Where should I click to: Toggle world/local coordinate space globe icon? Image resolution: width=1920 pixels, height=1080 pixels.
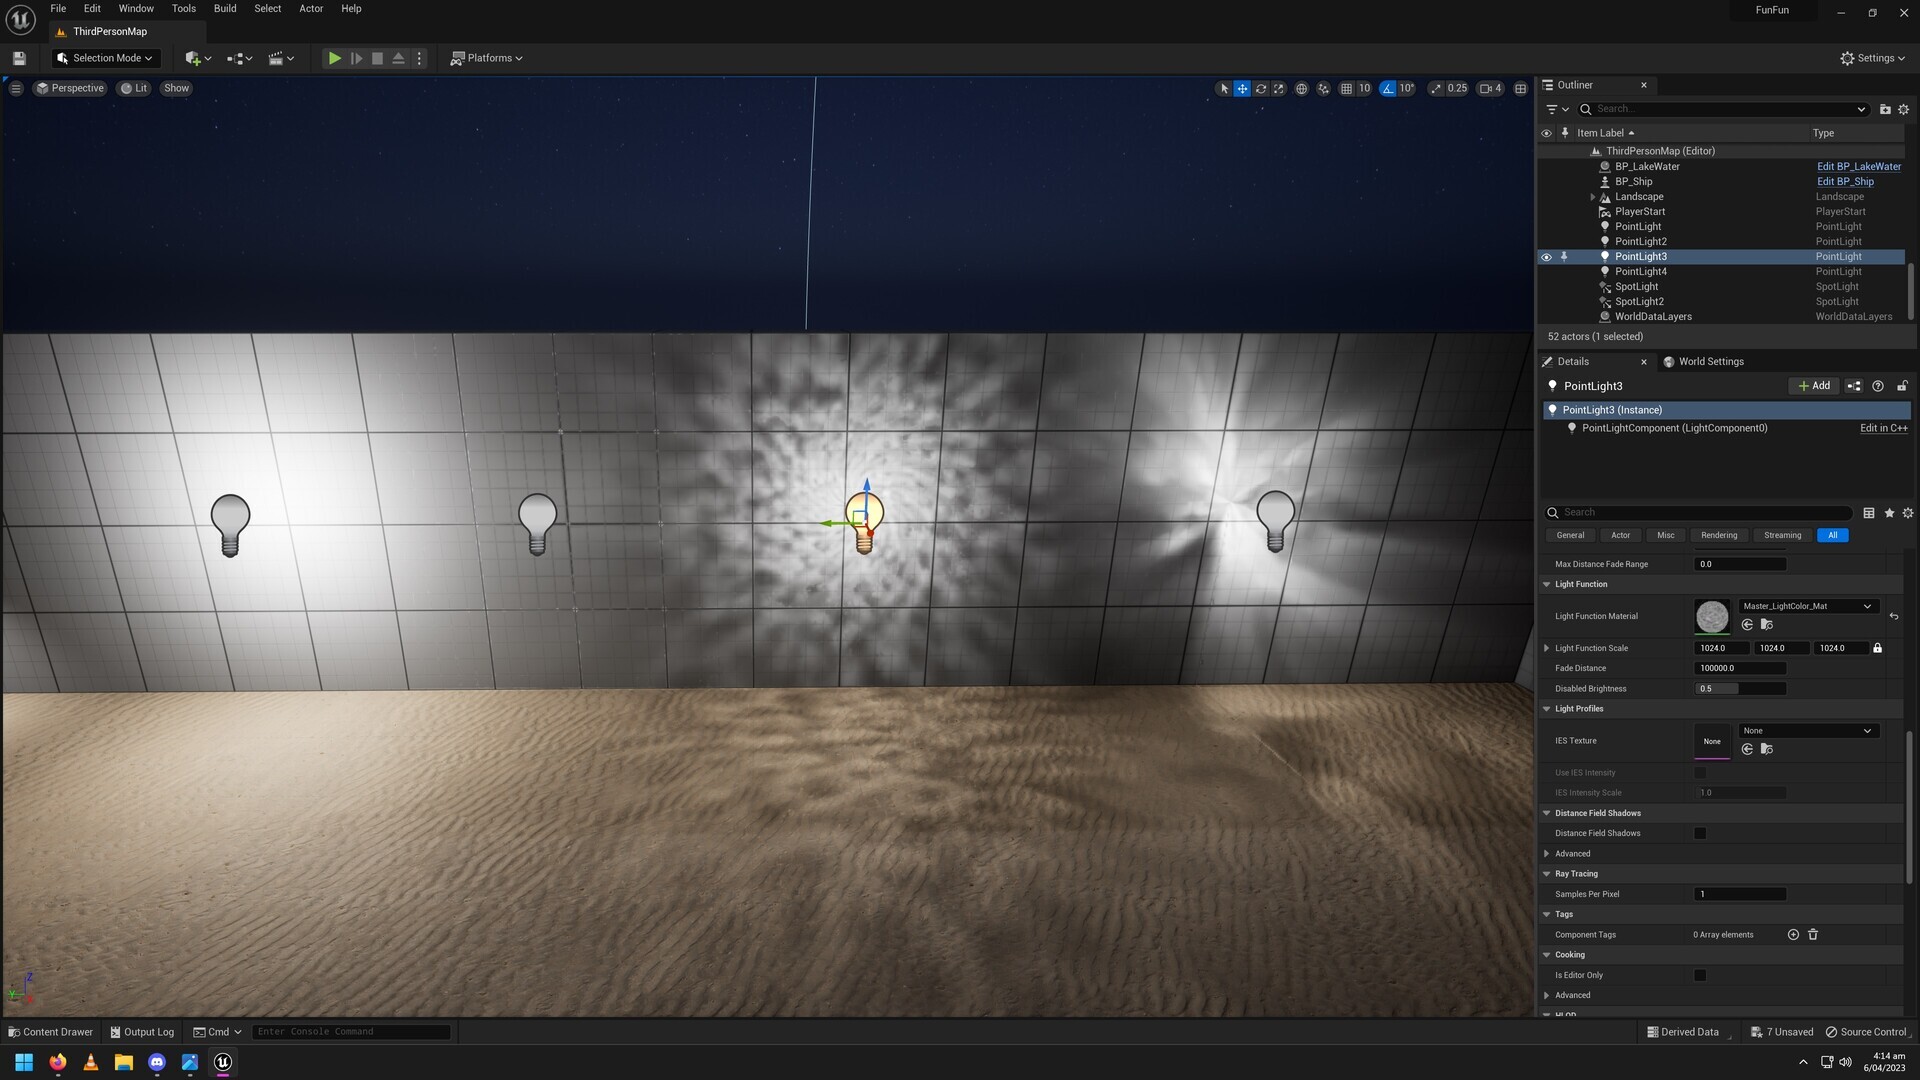(x=1301, y=89)
